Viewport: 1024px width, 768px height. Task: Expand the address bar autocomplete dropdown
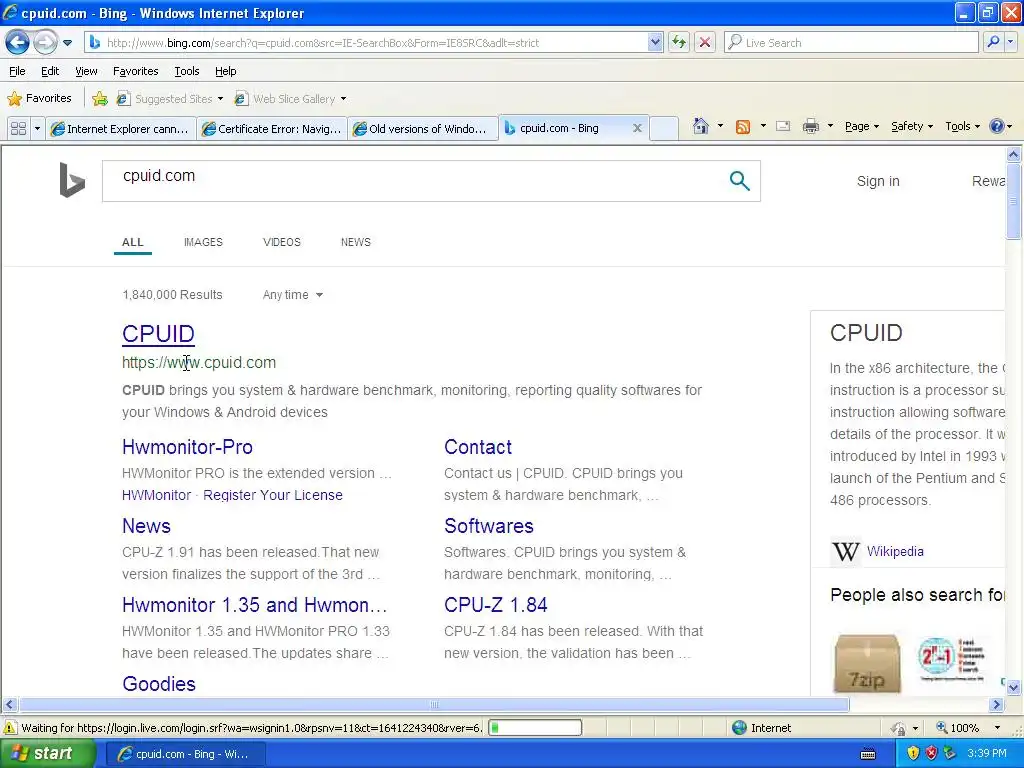(x=655, y=43)
